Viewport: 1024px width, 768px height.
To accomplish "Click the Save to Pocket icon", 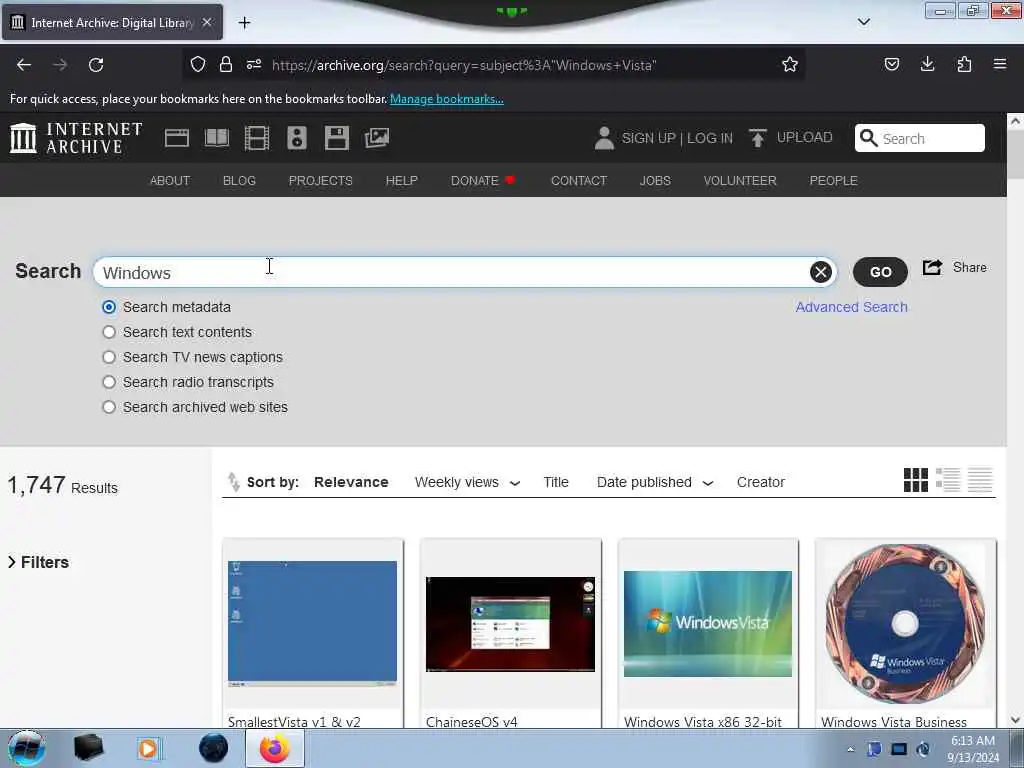I will 891,64.
